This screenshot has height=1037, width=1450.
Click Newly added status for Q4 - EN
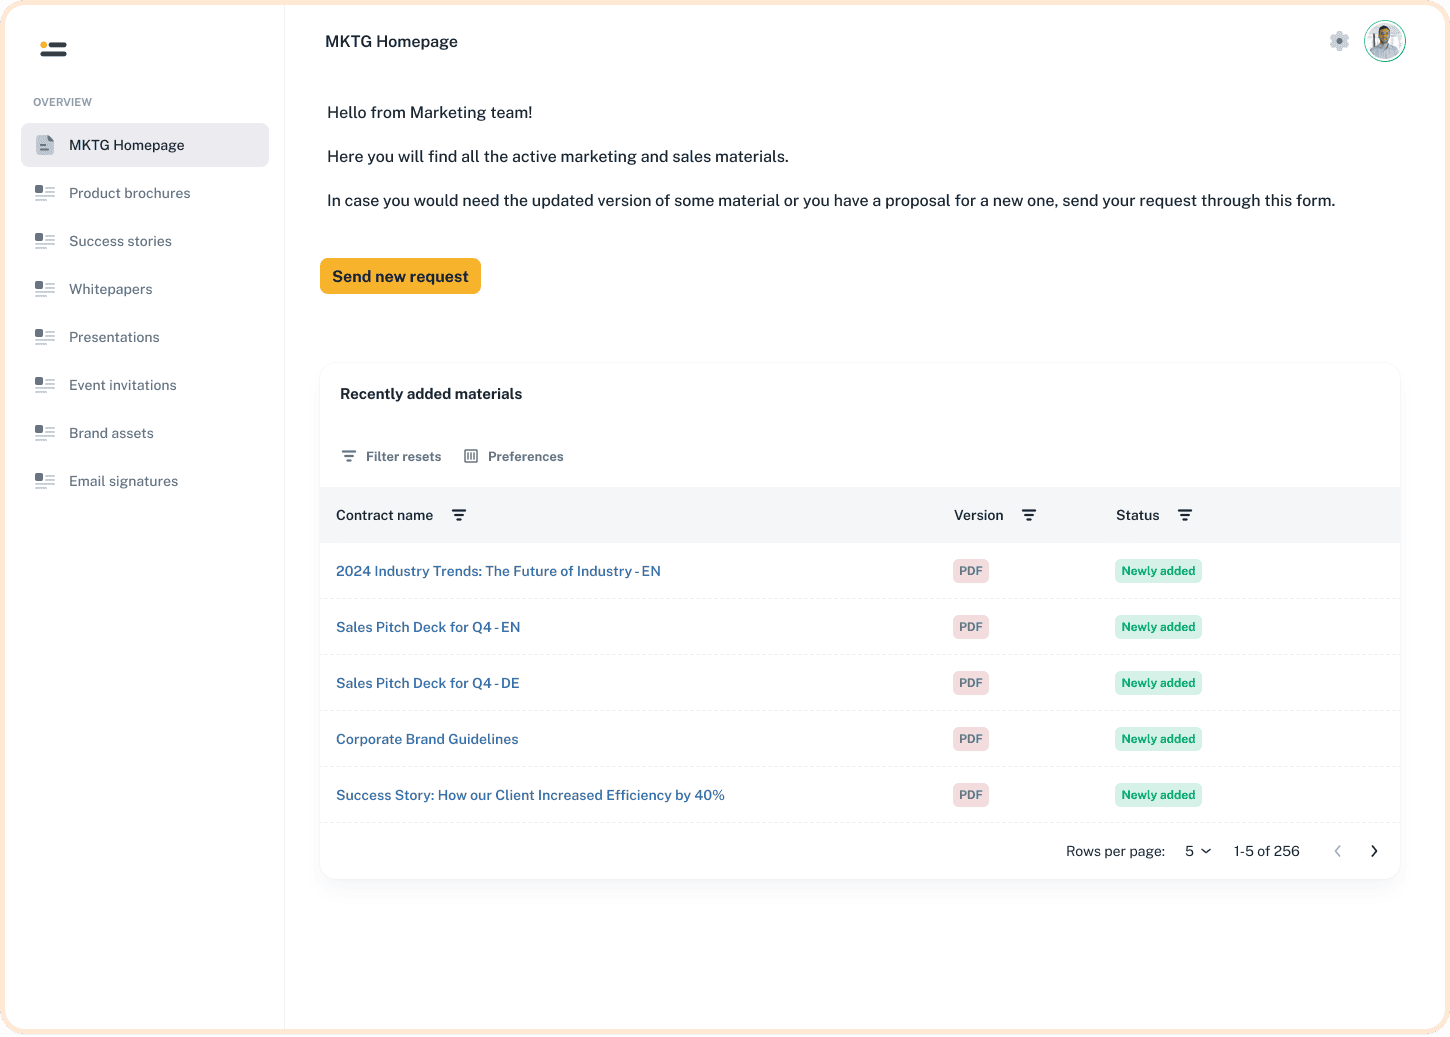point(1158,627)
